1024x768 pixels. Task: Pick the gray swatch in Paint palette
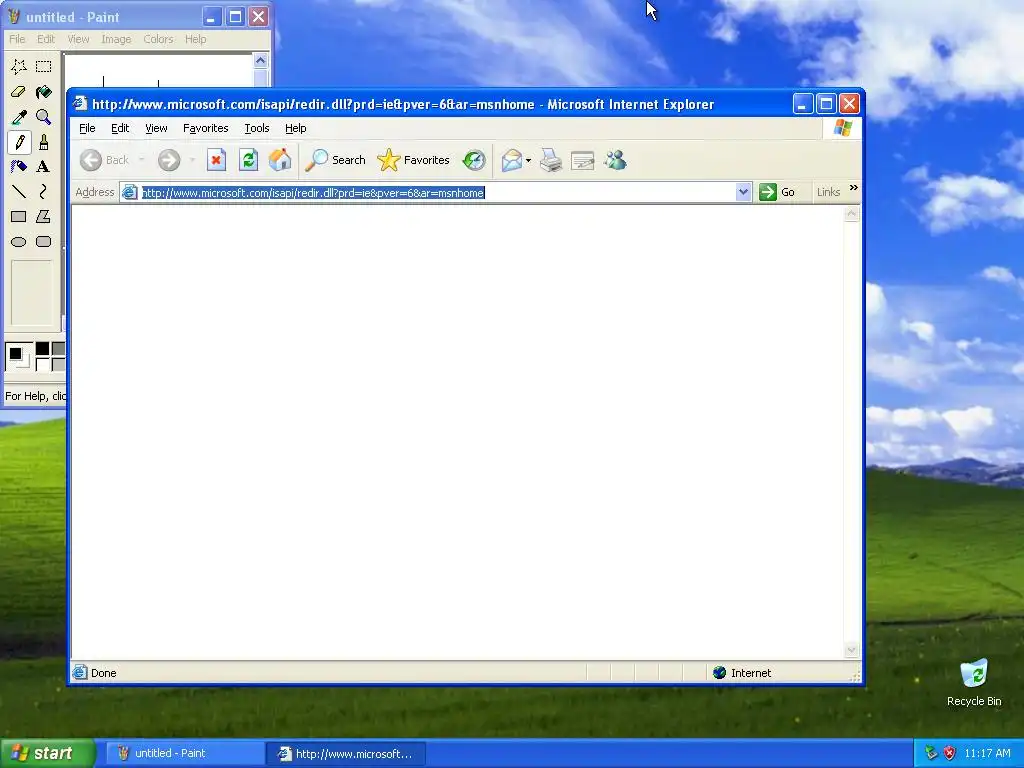pos(57,349)
